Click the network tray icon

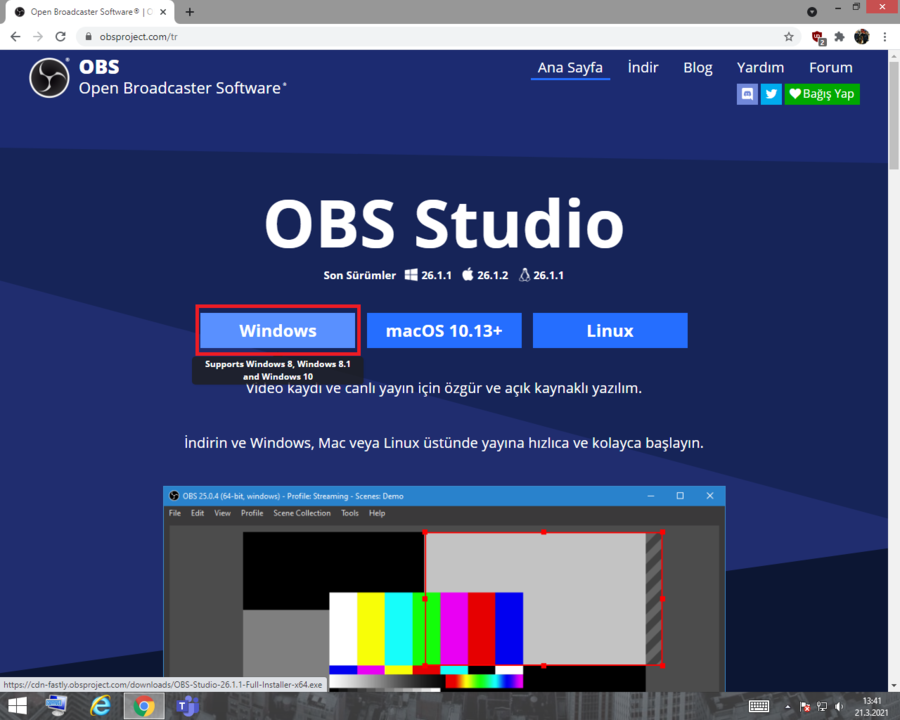(822, 707)
